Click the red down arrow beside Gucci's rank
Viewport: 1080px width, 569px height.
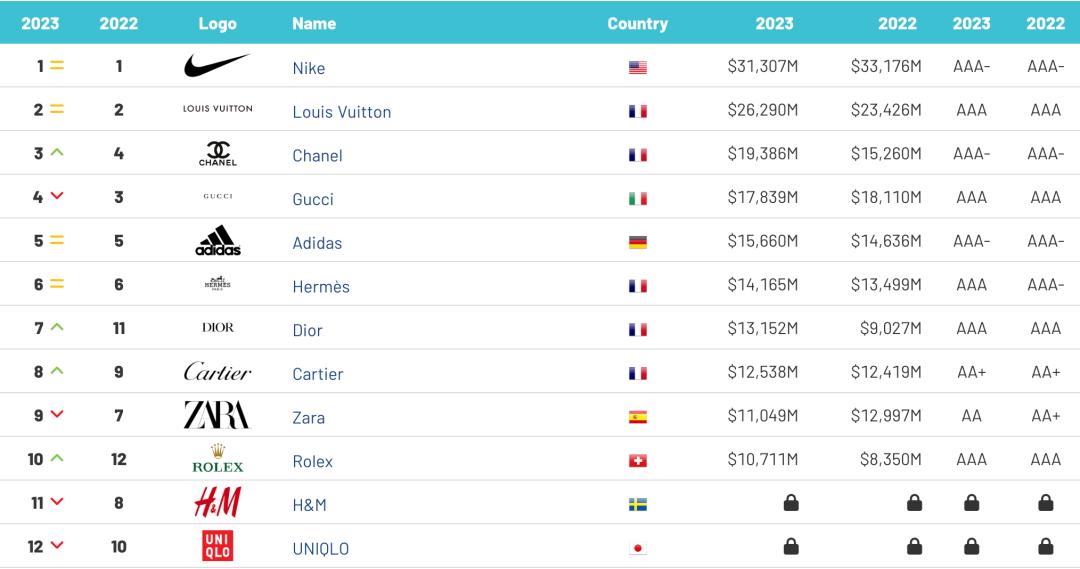point(57,196)
